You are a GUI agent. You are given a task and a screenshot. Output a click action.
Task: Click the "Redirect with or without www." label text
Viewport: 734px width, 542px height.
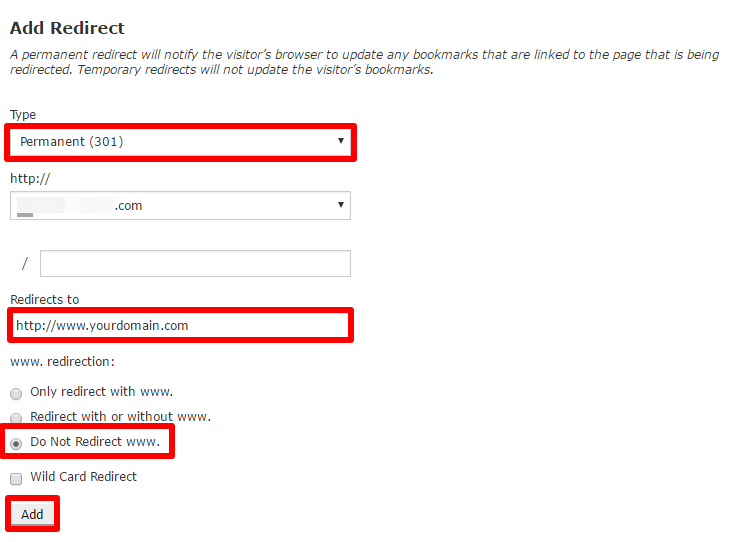coord(120,417)
